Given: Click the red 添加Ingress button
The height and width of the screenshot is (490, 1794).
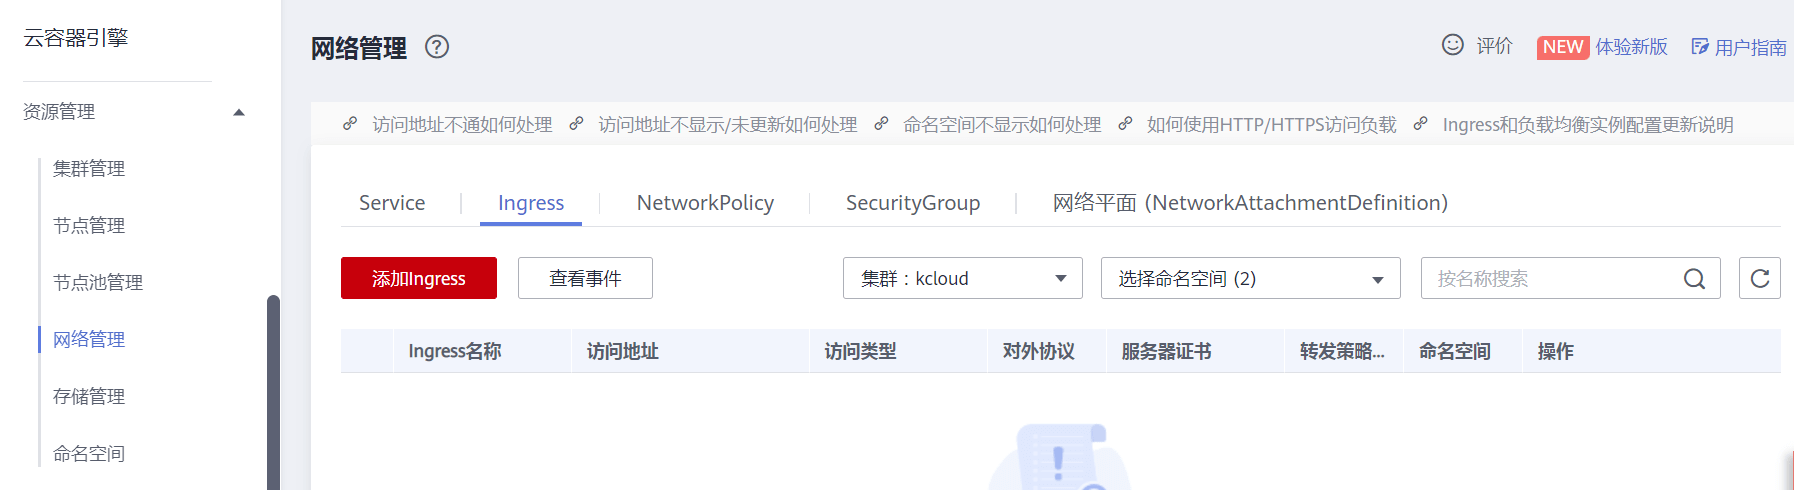Looking at the screenshot, I should pyautogui.click(x=419, y=278).
